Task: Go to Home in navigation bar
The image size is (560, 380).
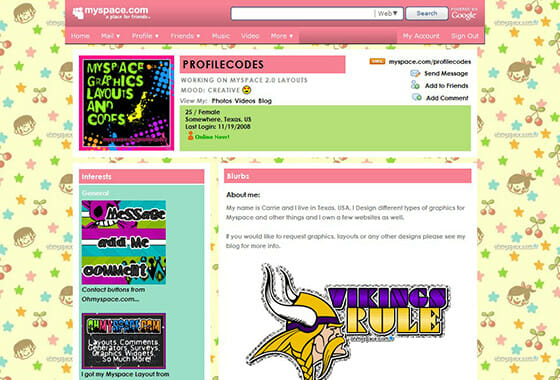Action: tap(80, 36)
